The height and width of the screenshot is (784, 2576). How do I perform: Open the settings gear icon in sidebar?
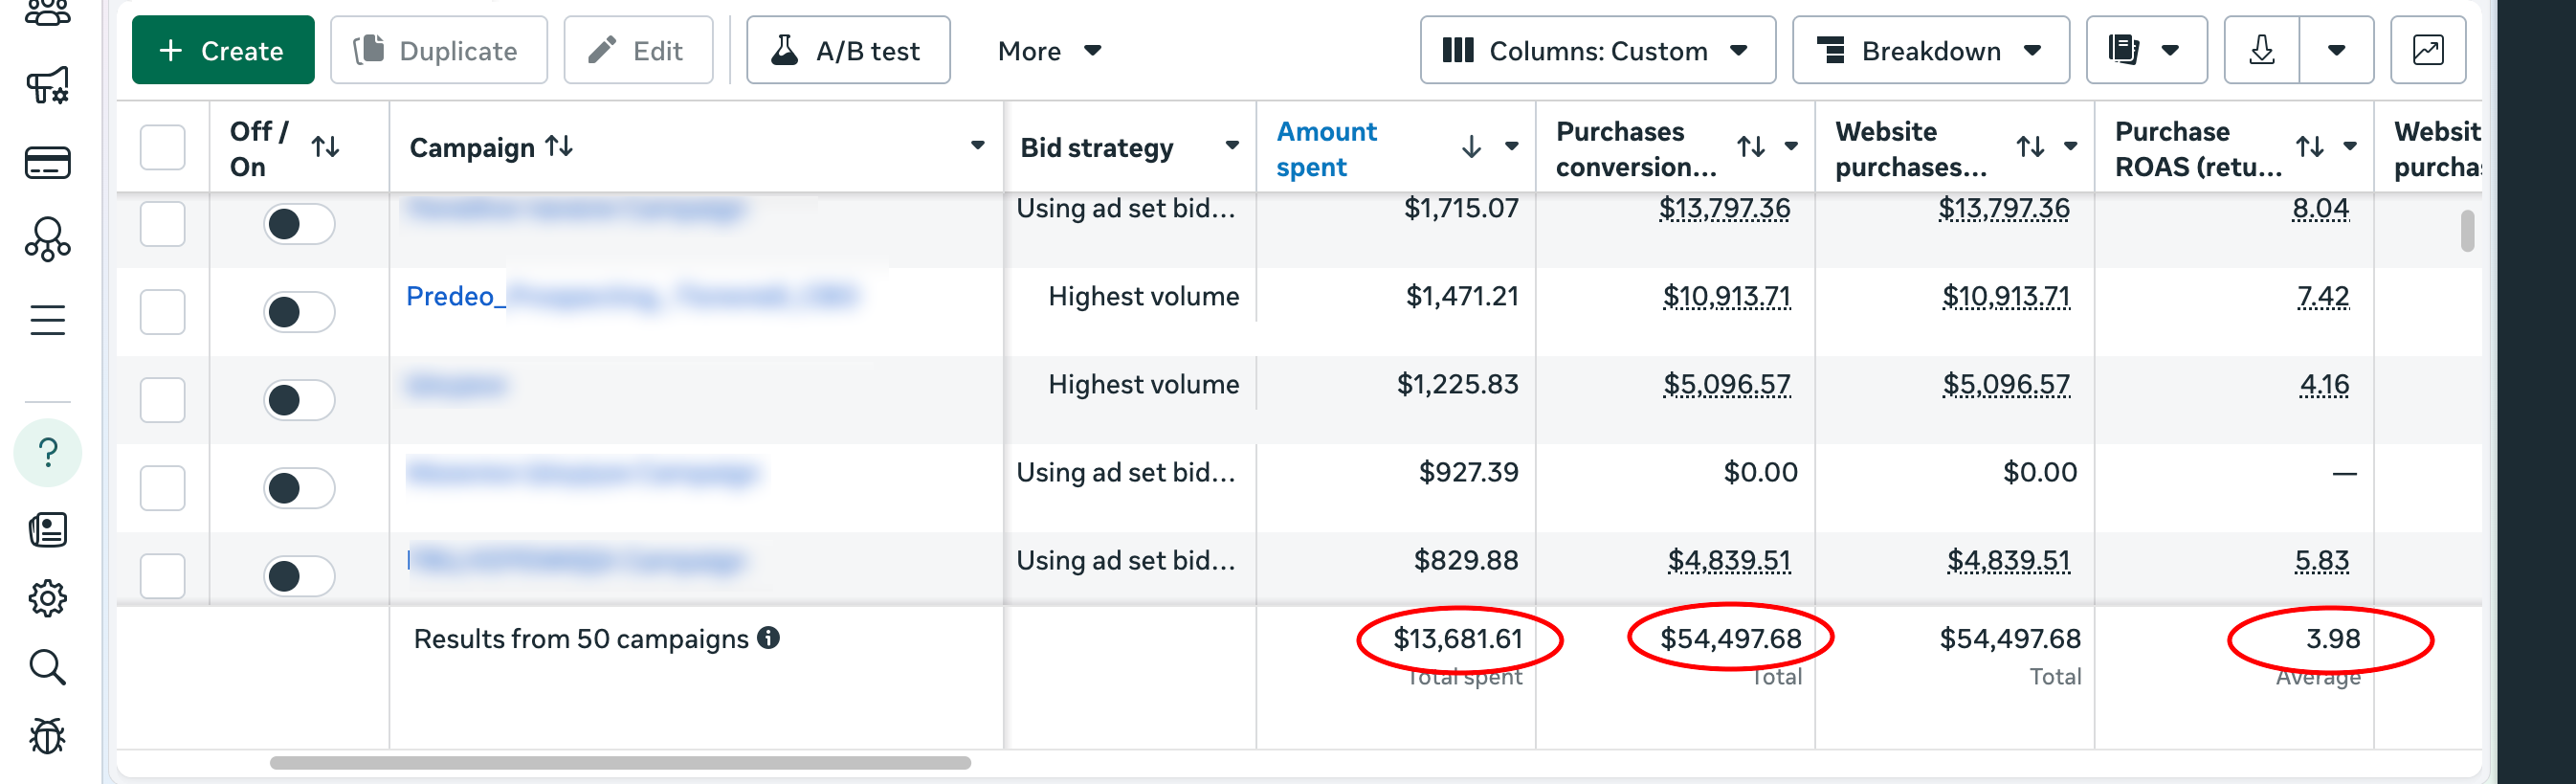coord(47,598)
